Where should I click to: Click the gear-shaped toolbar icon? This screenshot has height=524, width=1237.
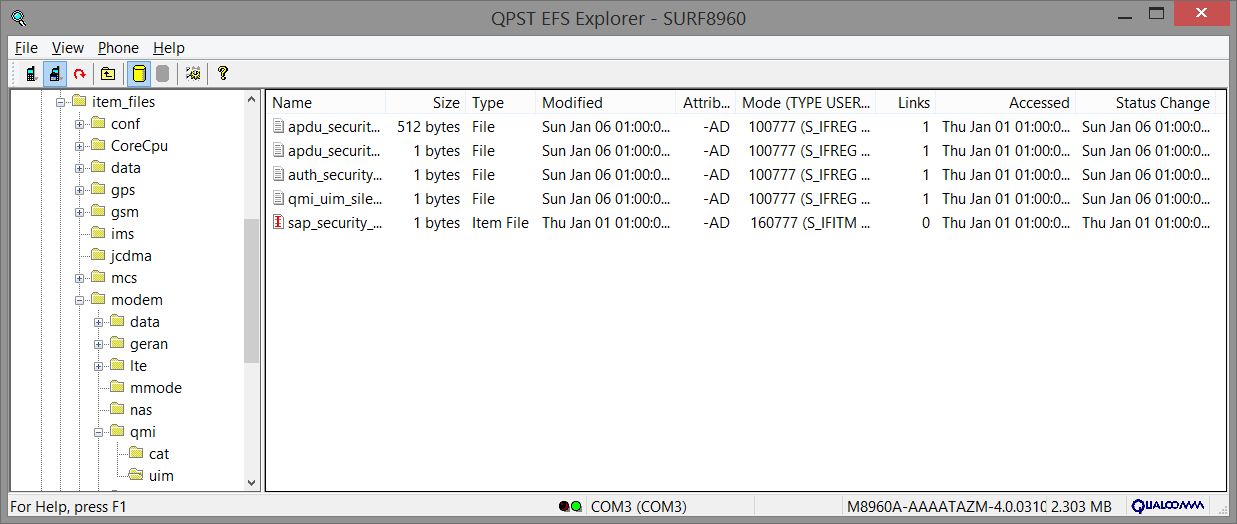pyautogui.click(x=193, y=73)
